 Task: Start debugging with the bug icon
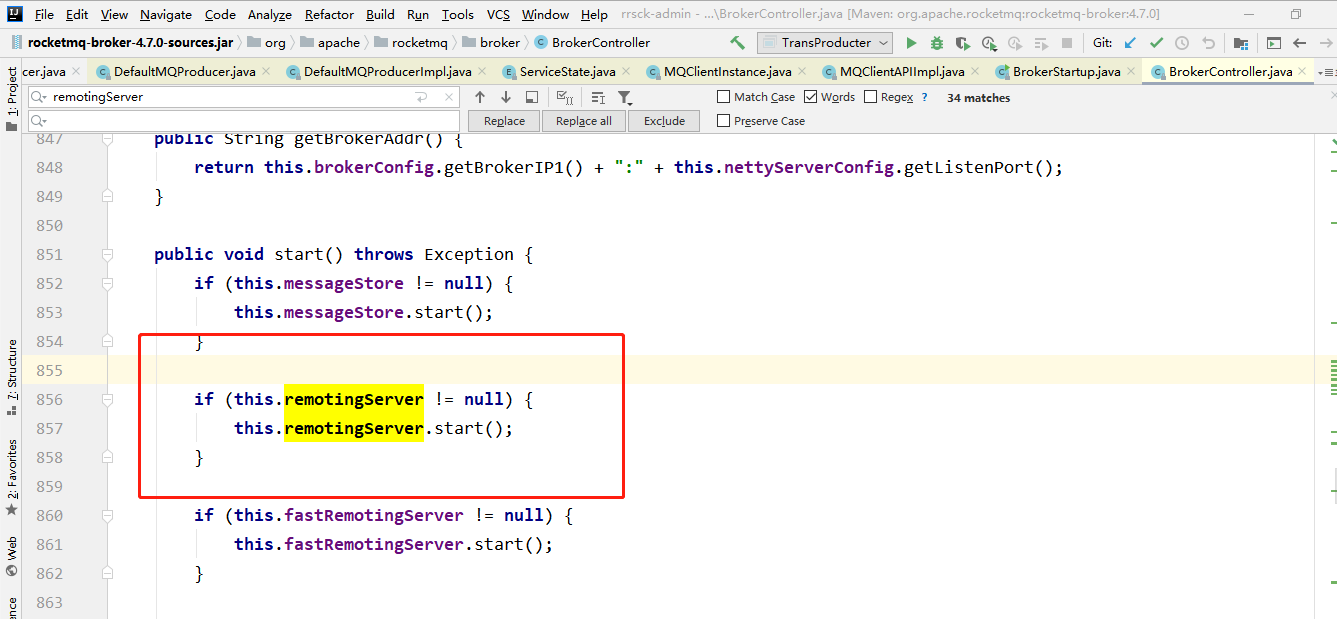tap(937, 43)
